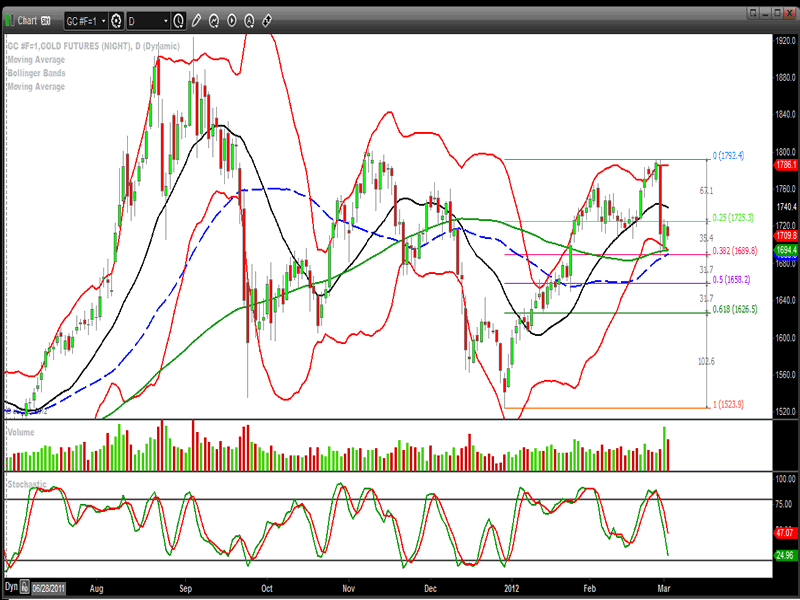Screen dimensions: 800x600
Task: Click the 1920.0 price axis label
Action: point(786,40)
